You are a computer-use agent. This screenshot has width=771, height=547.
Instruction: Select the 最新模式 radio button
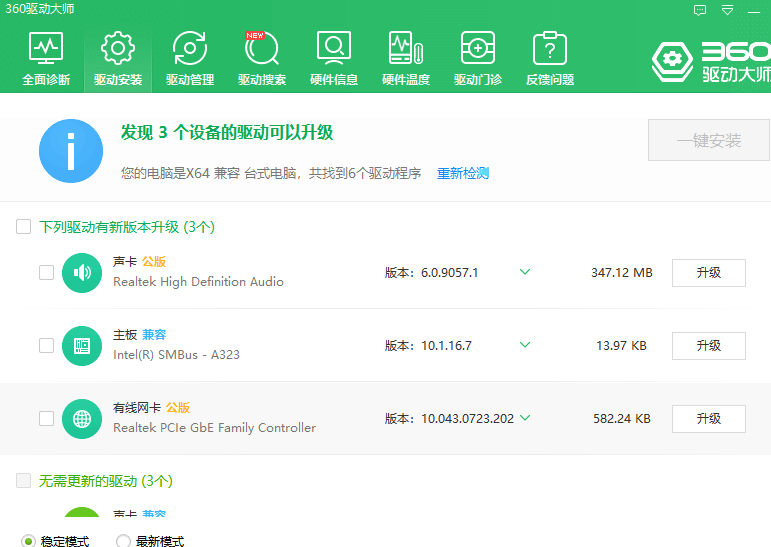coord(124,541)
